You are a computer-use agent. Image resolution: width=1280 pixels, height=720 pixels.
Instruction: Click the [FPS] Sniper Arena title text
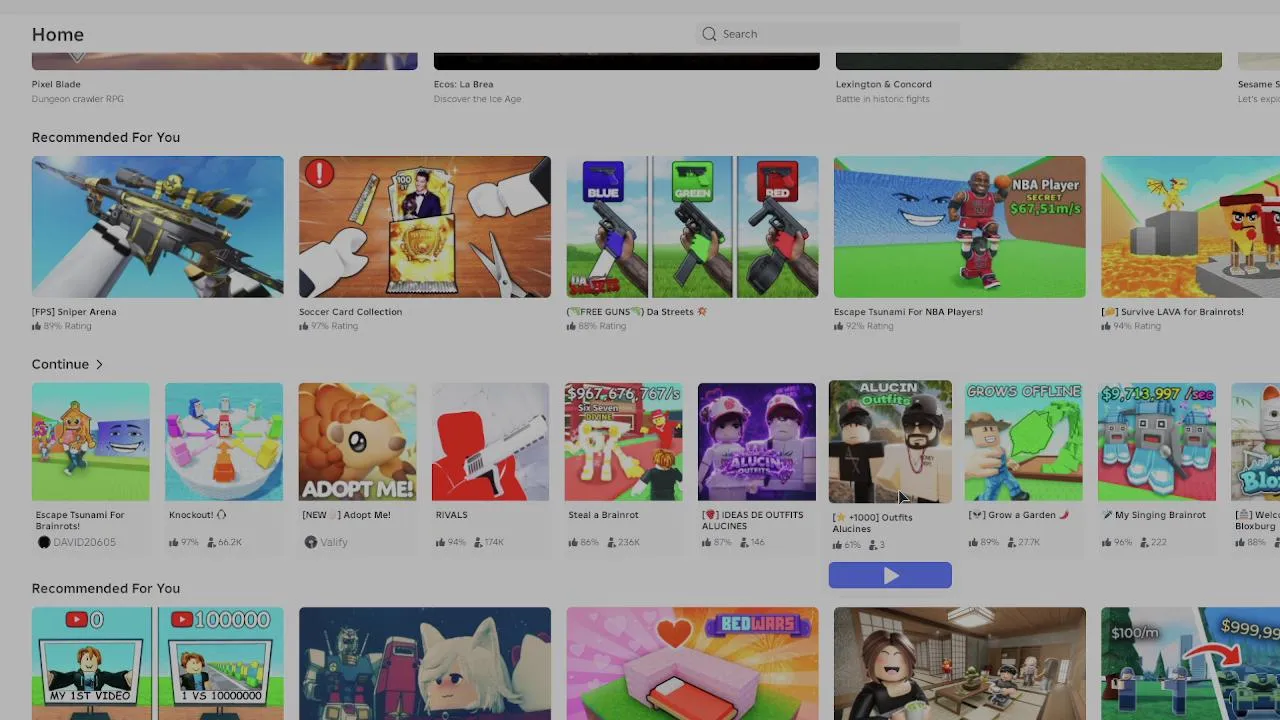74,312
